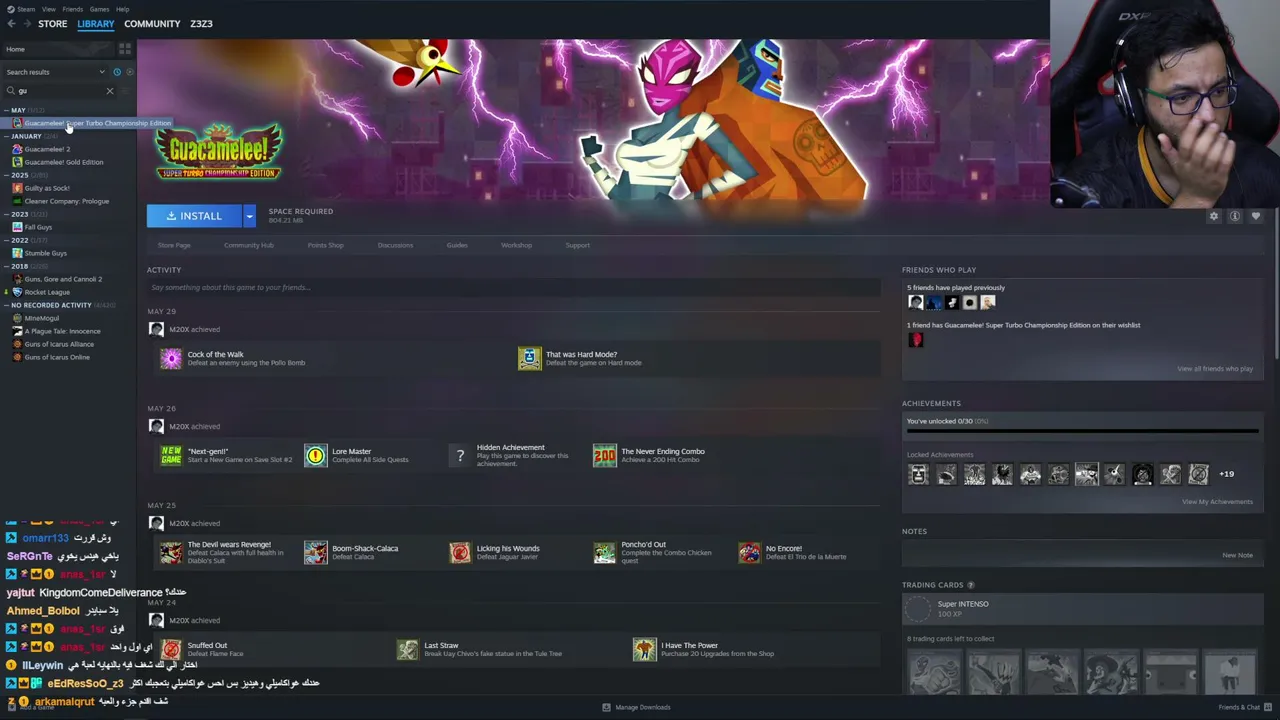Open Poncho'd Out achievement icon
The image size is (1280, 720).
[x=604, y=552]
